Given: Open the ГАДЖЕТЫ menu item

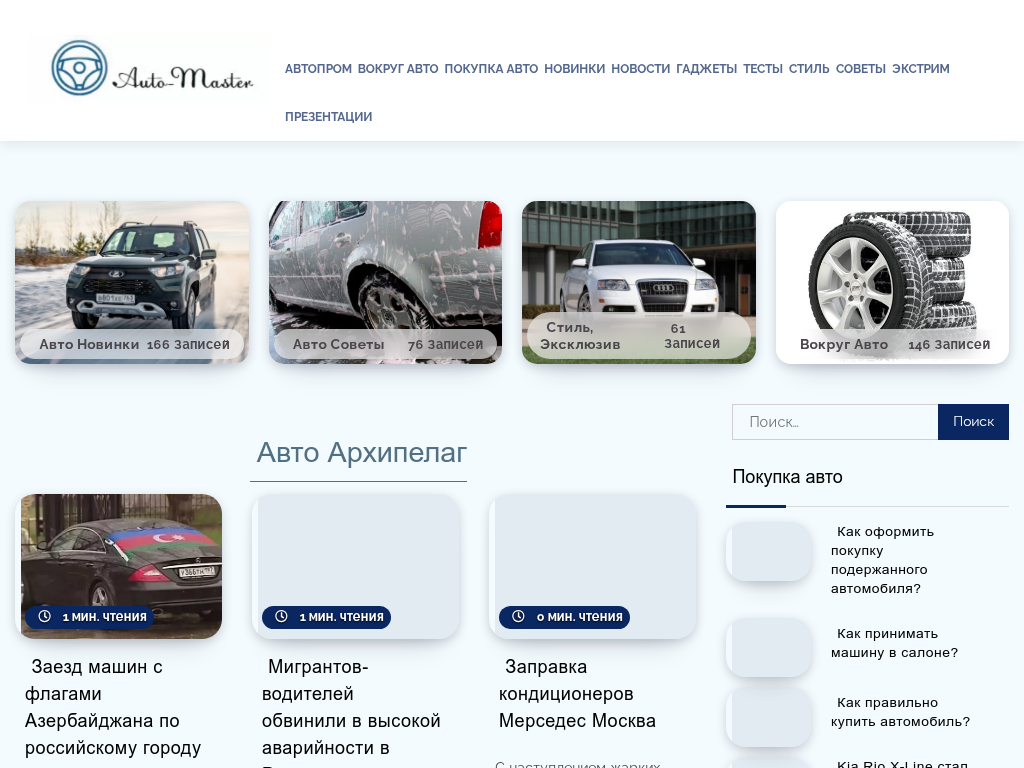Looking at the screenshot, I should pos(707,69).
